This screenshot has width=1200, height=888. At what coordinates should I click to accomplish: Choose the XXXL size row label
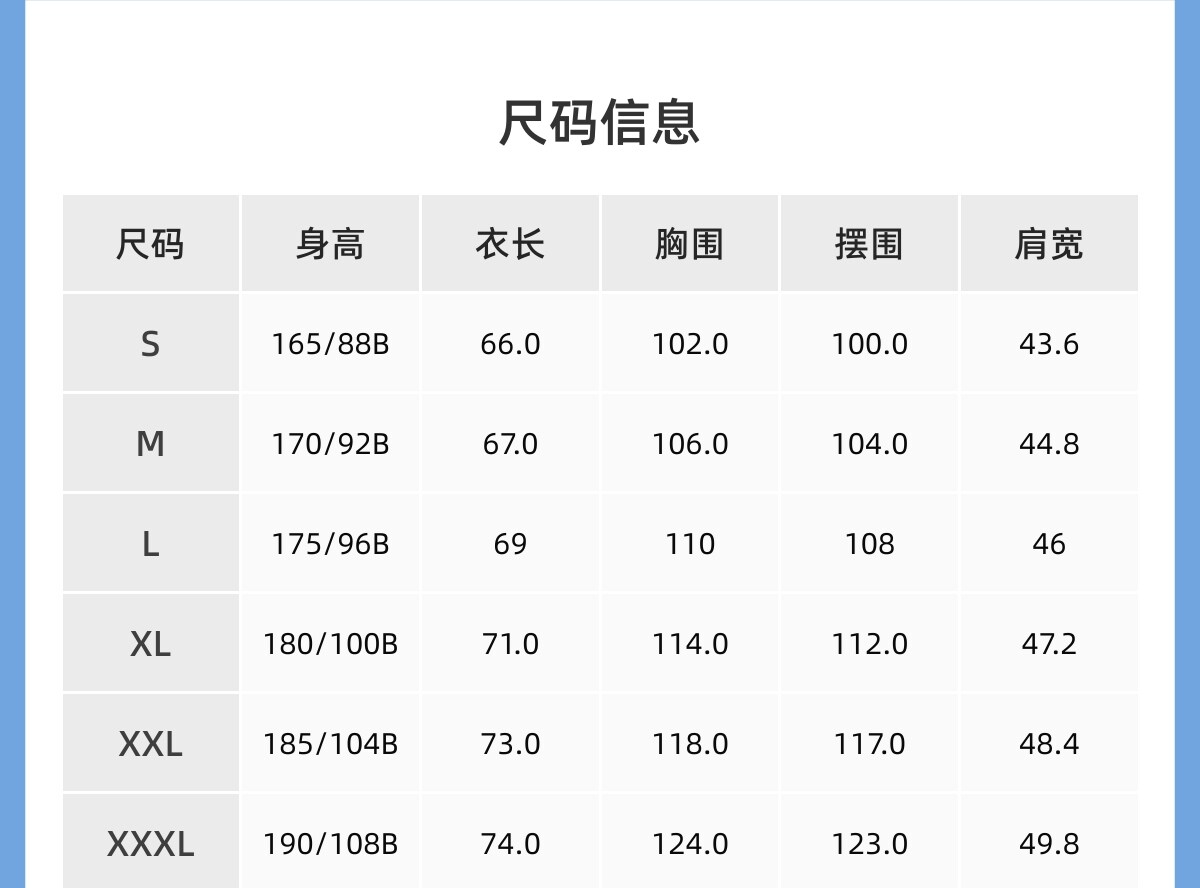pyautogui.click(x=150, y=844)
